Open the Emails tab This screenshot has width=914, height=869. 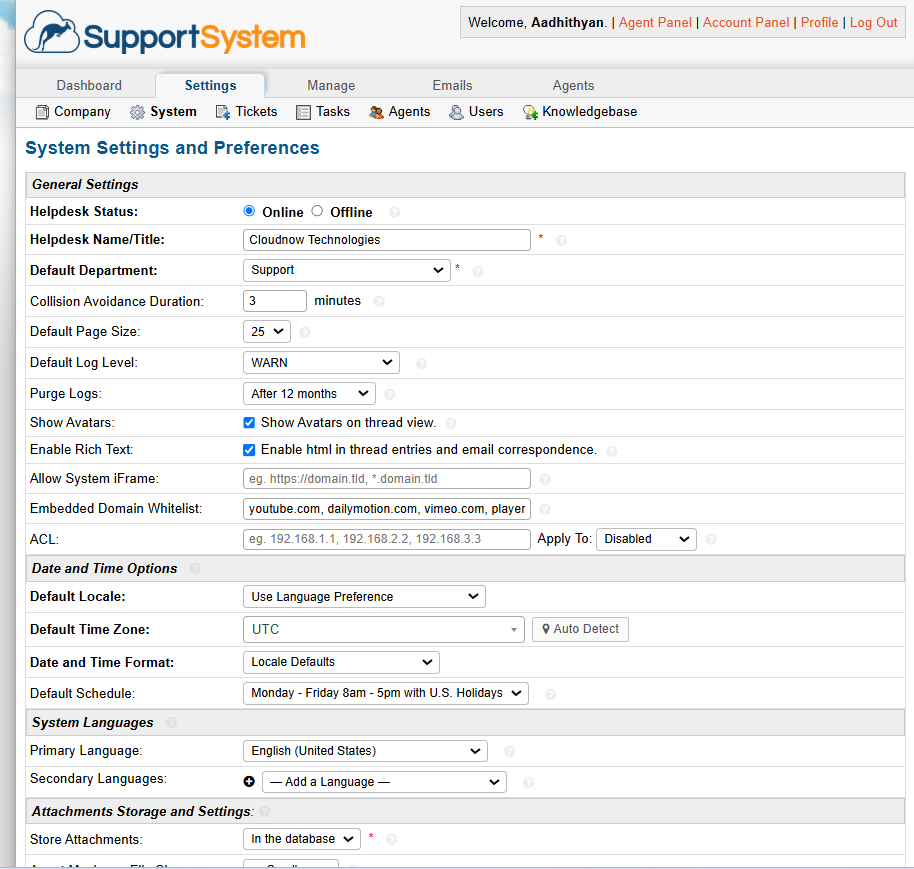tap(452, 85)
